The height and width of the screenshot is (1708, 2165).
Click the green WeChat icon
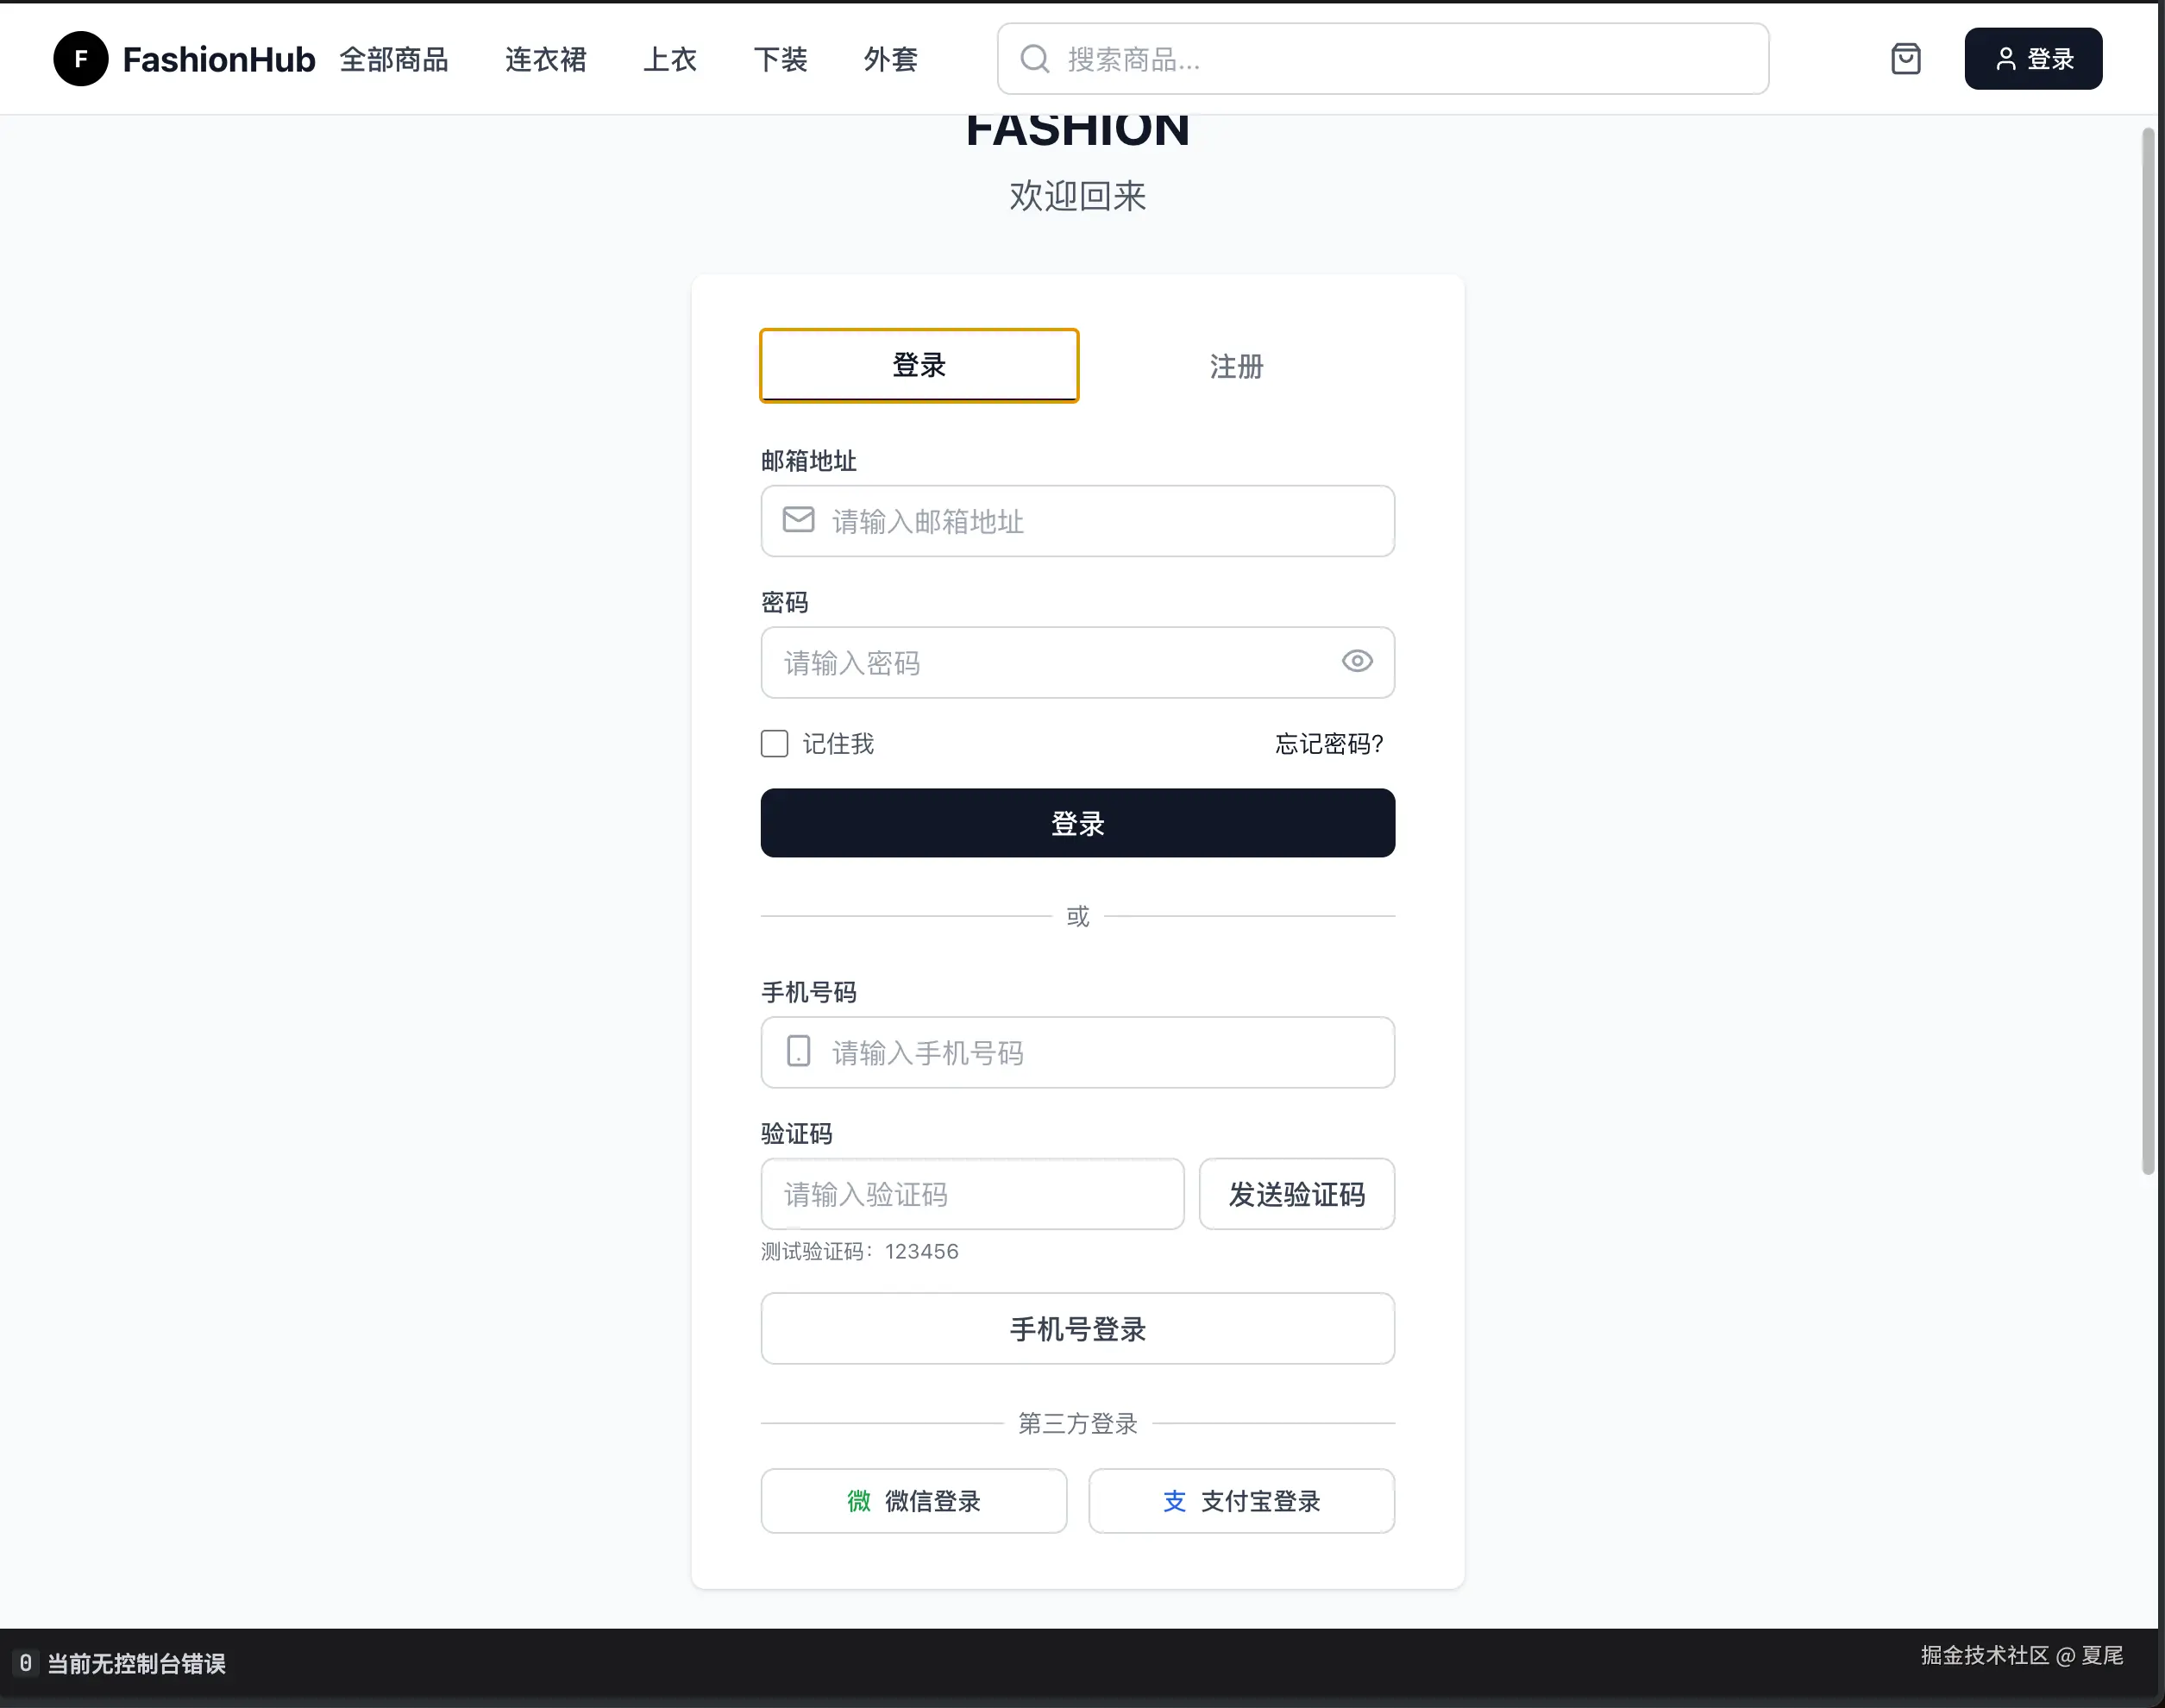pos(858,1500)
